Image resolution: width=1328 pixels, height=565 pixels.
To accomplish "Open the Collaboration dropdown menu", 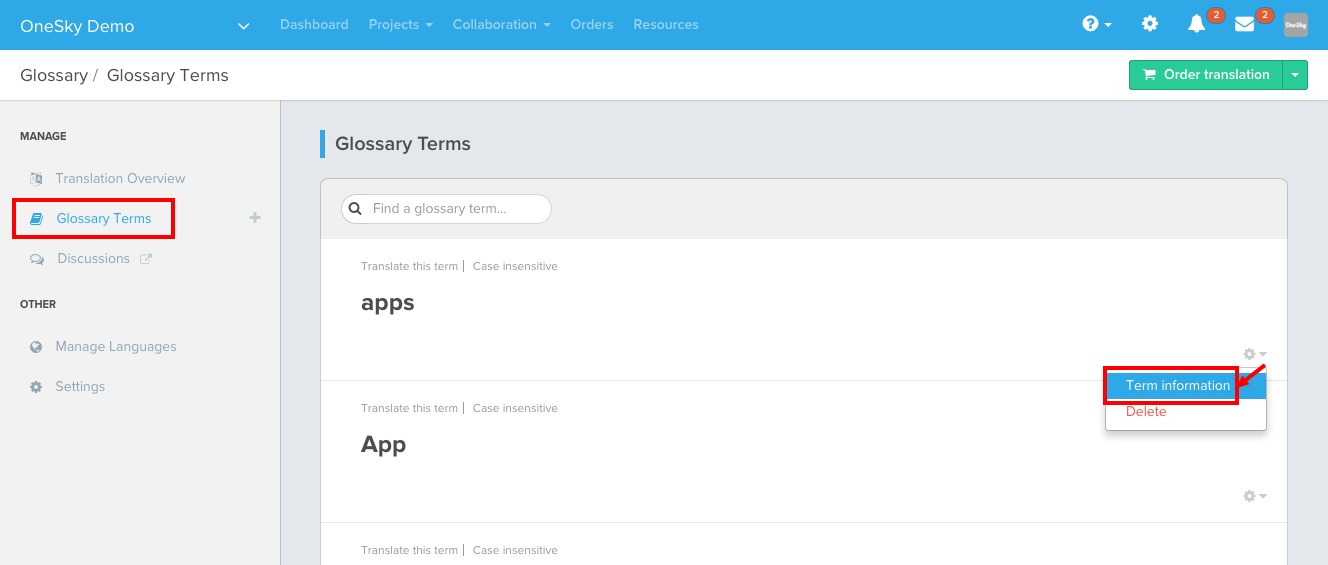I will coord(501,24).
